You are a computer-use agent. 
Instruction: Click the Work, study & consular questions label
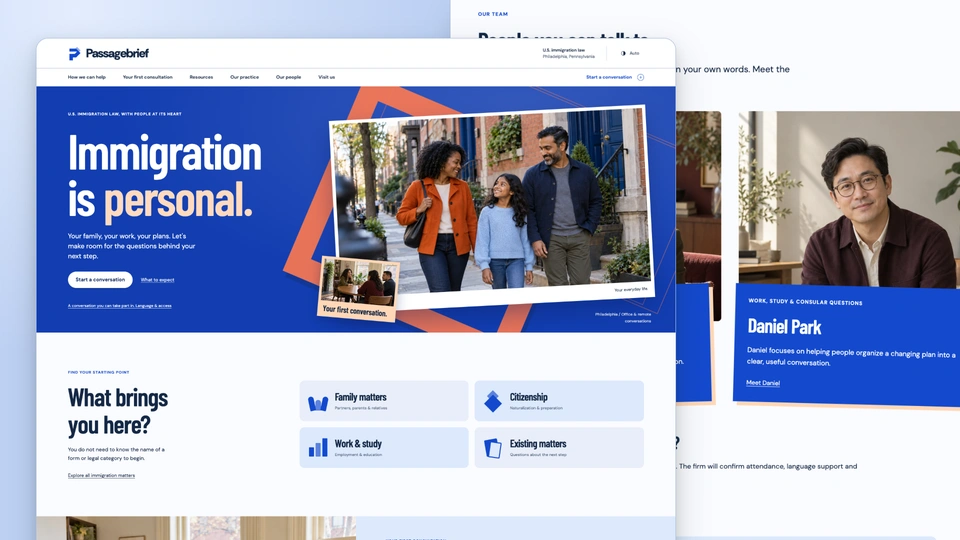[x=805, y=302]
